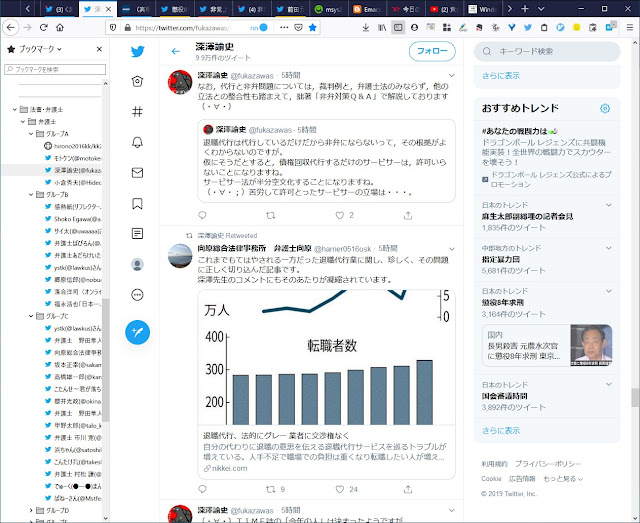Viewport: 640px width, 523px height.
Task: Click the page vertical scrollbar thumb
Action: point(635,398)
